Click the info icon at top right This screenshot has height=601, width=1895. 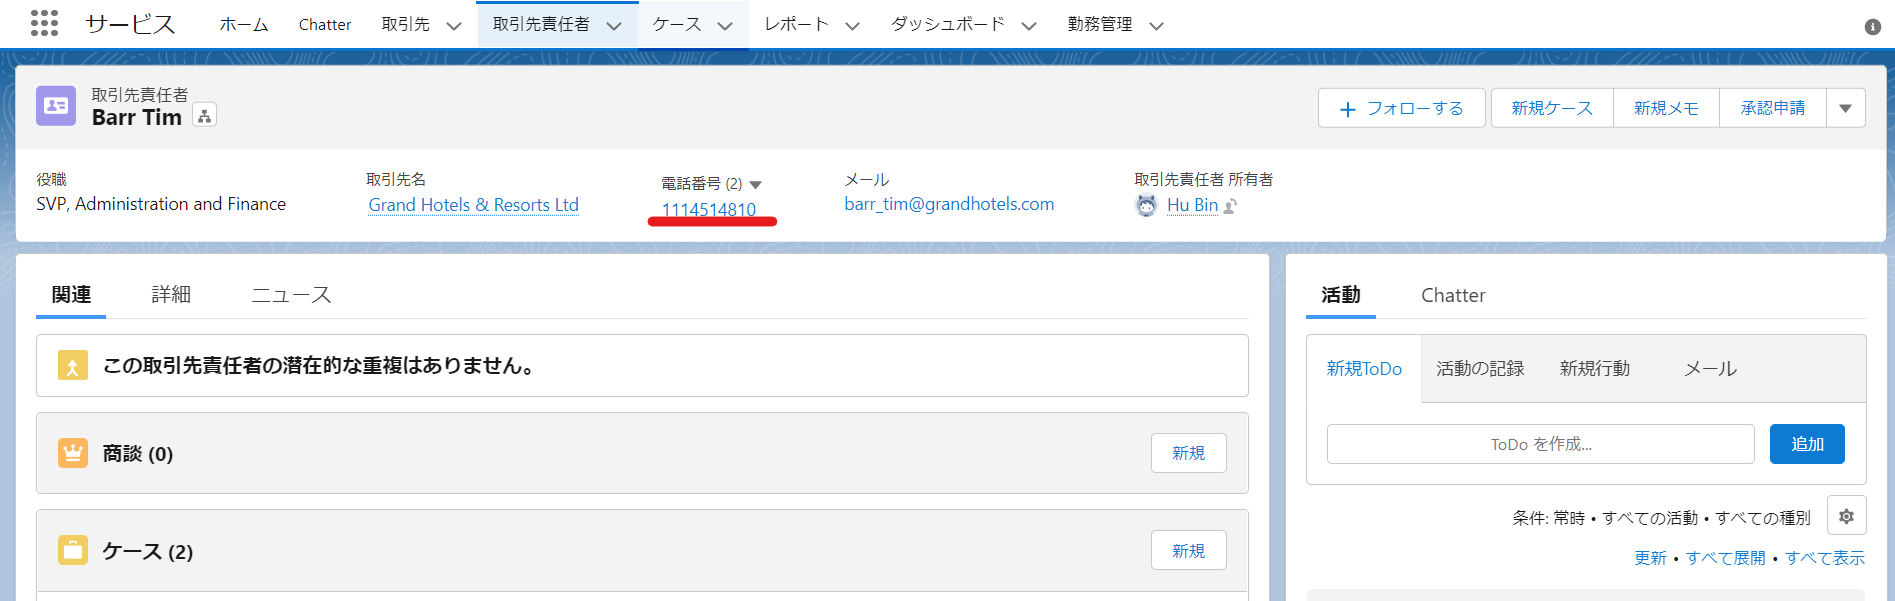(1872, 27)
